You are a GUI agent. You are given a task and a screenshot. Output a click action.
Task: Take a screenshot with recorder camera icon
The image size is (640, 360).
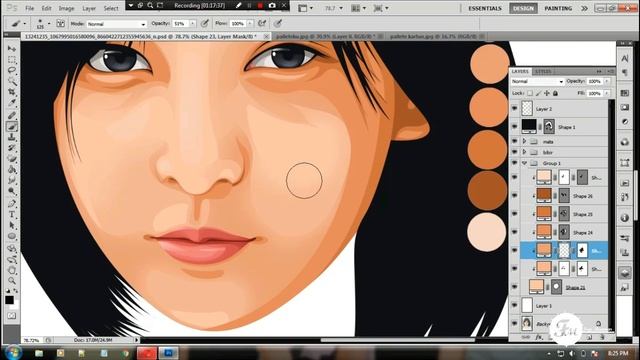tap(272, 6)
